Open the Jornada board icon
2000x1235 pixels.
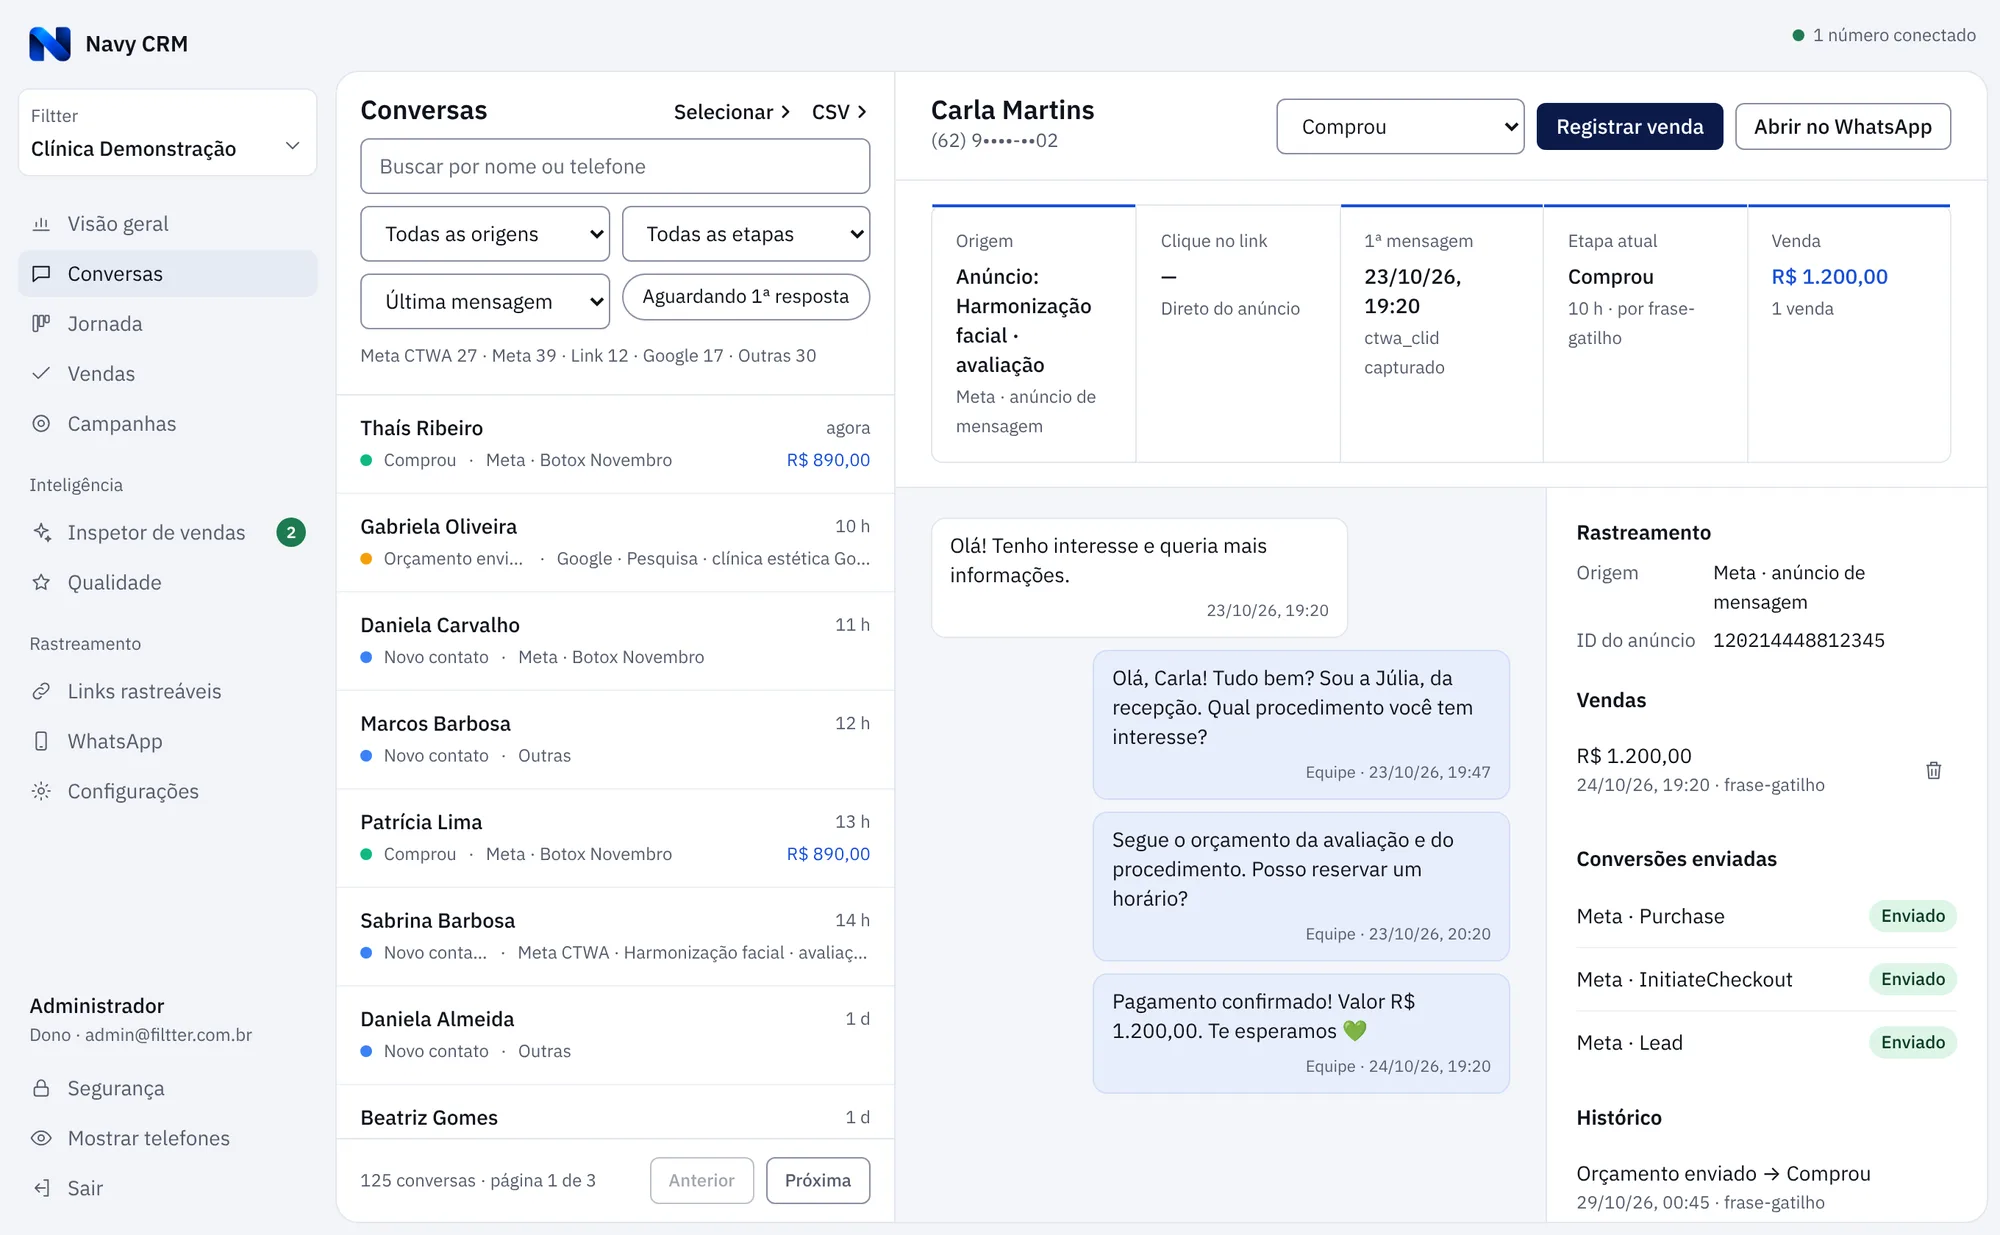(41, 324)
